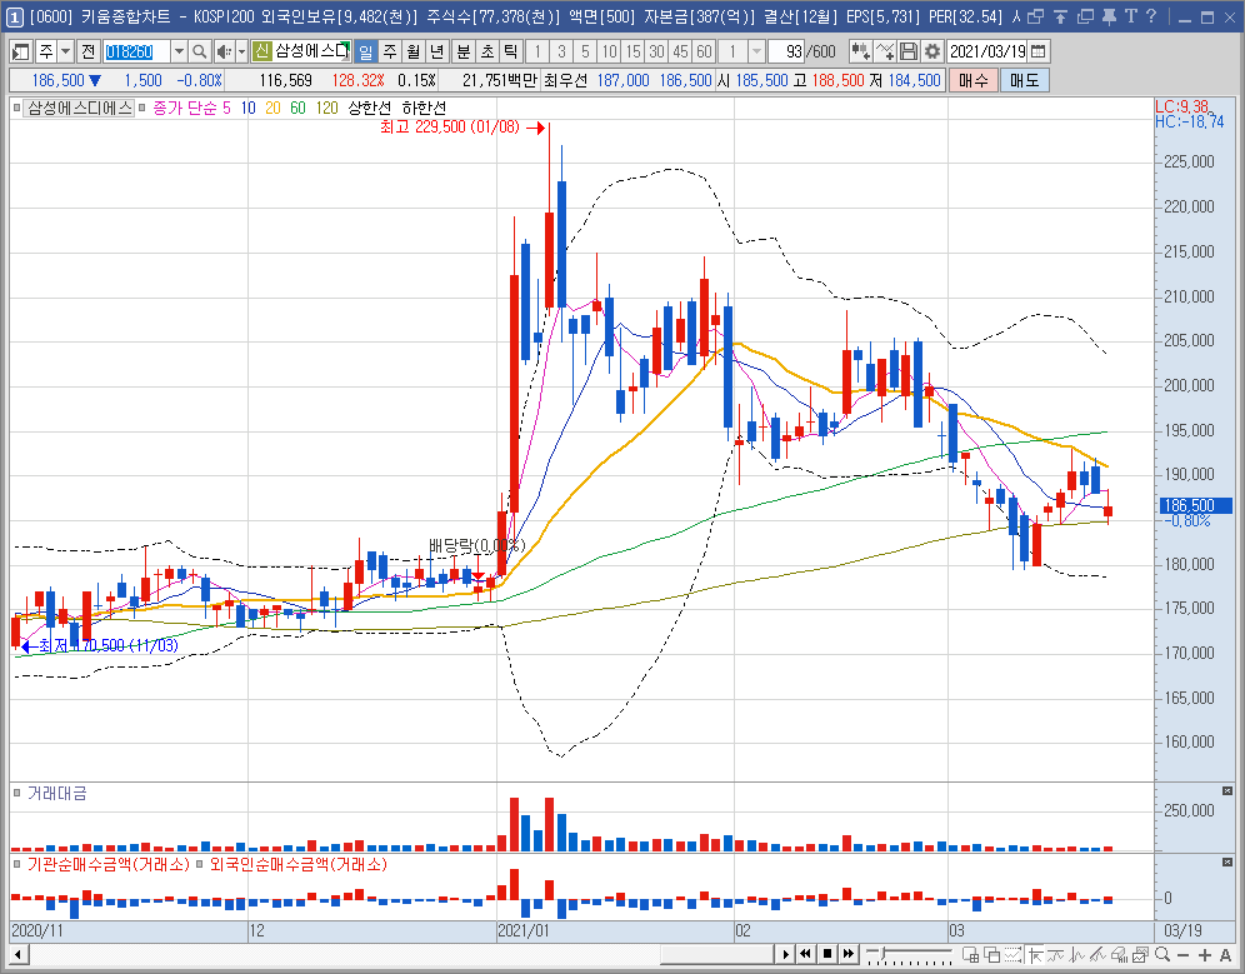Click the pin window icon in title bar
1245x974 pixels.
tap(1108, 16)
